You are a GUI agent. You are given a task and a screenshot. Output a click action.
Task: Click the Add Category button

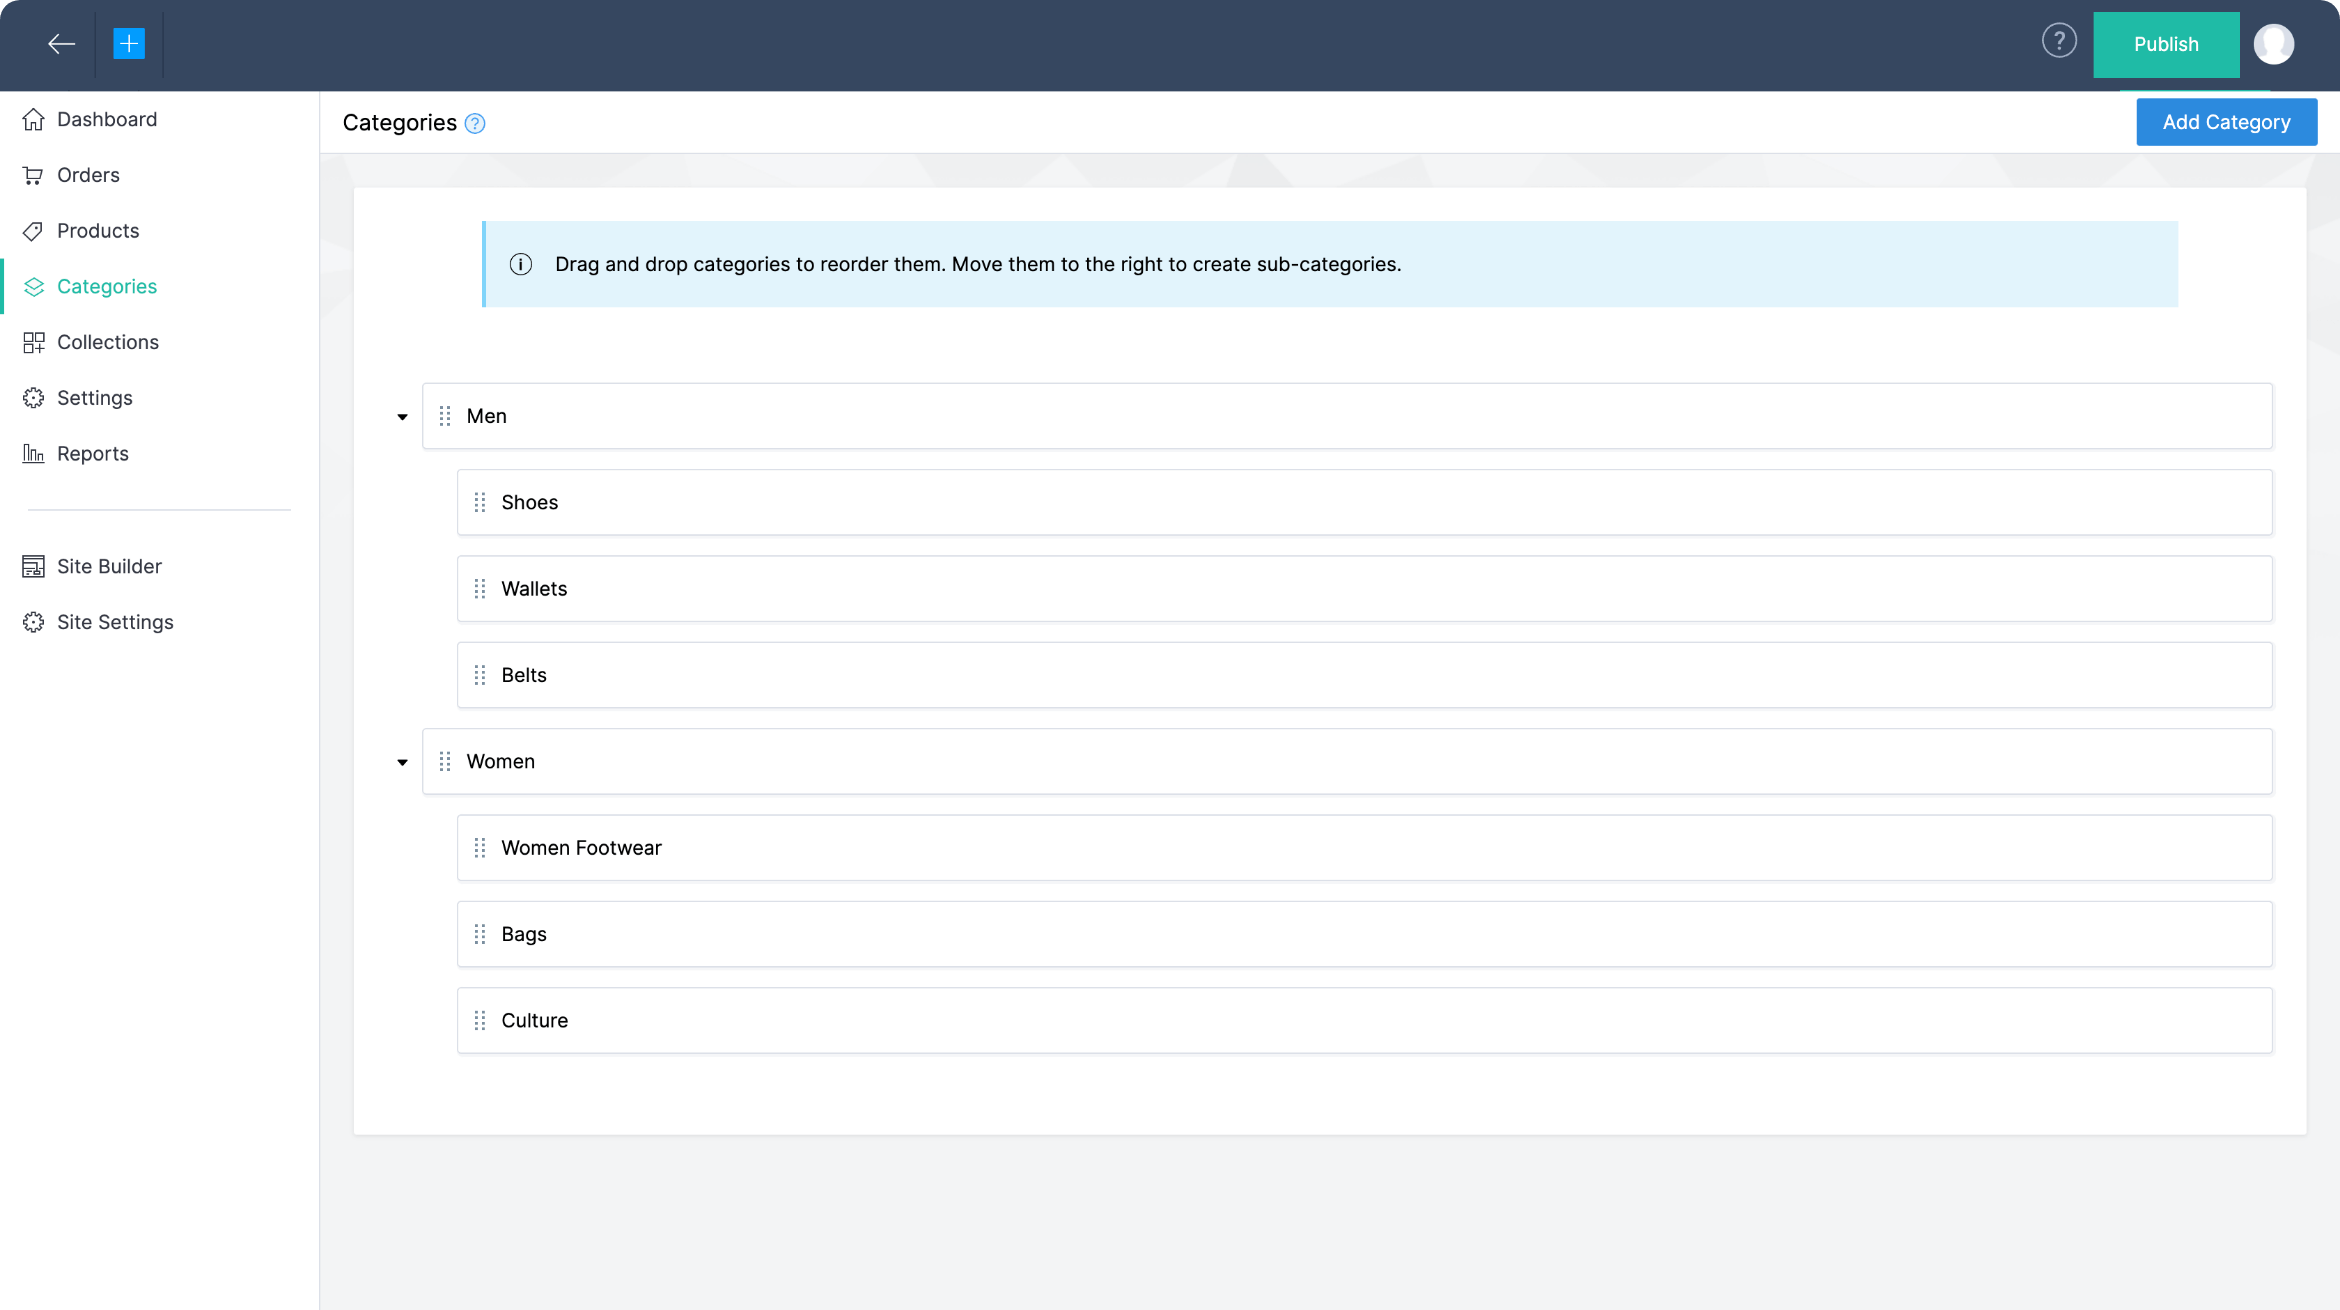[2226, 122]
